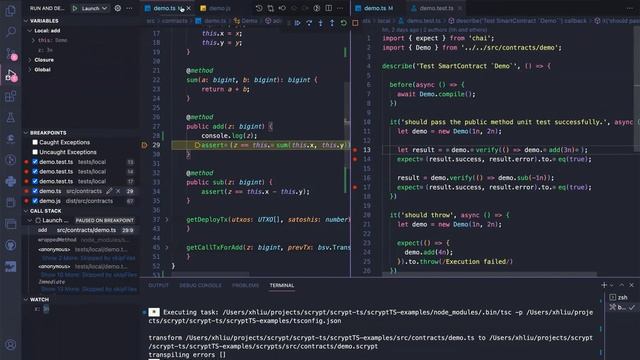640x360 pixels.
Task: Click the debug Step Over button
Action: [x=309, y=23]
